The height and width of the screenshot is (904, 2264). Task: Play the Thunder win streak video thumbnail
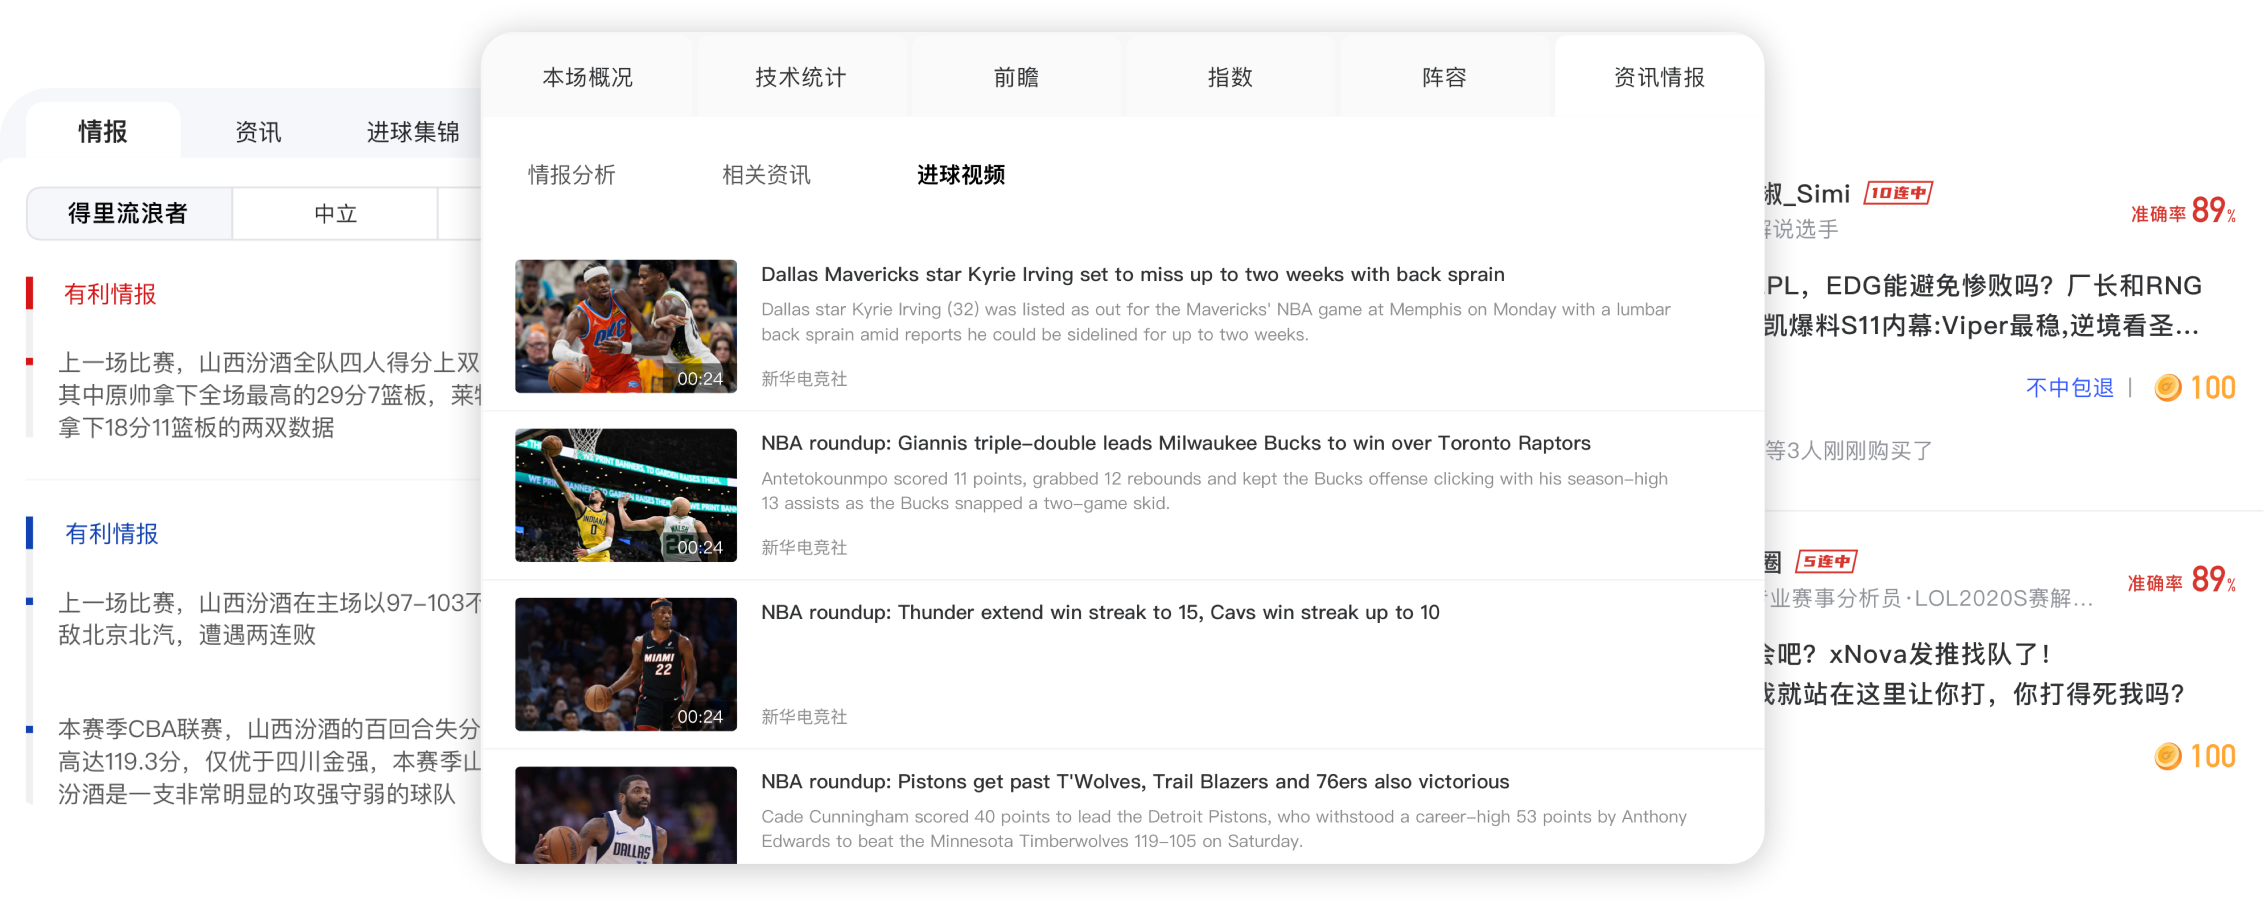click(626, 664)
